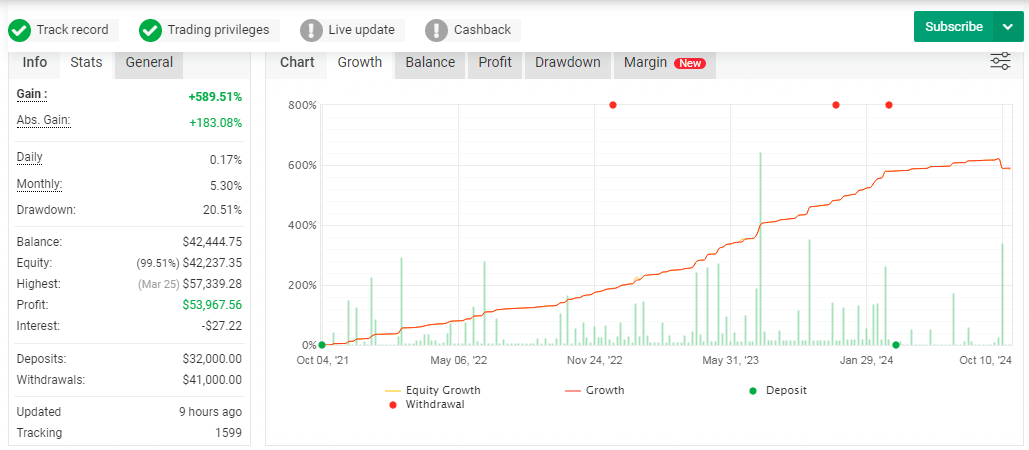Click the 20.51% drawdown value
The height and width of the screenshot is (450, 1029).
(x=222, y=211)
